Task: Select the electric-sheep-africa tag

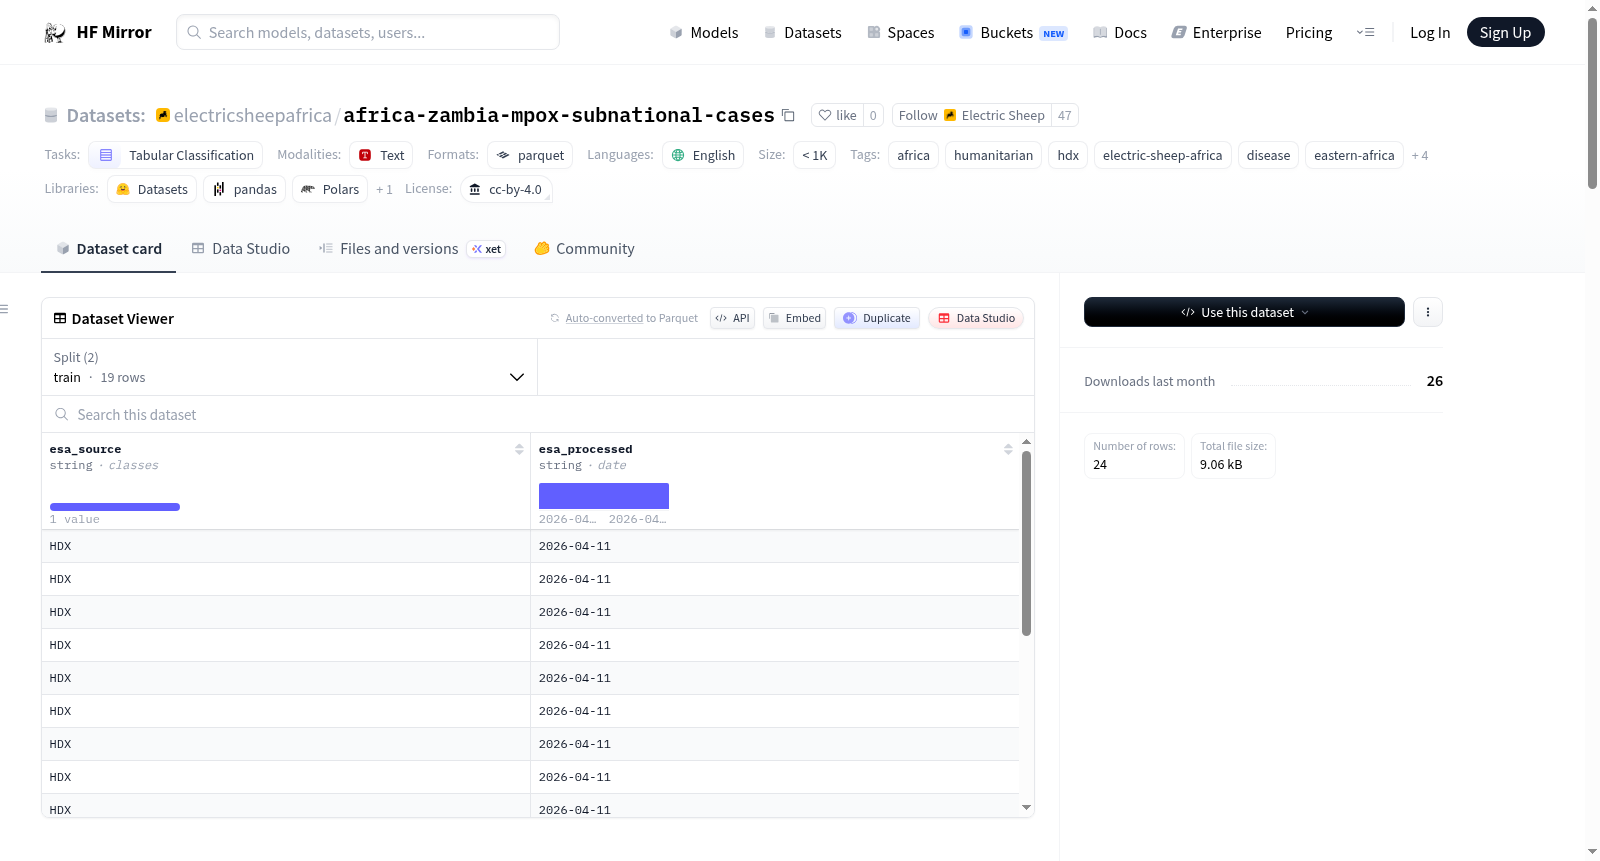Action: (1162, 155)
